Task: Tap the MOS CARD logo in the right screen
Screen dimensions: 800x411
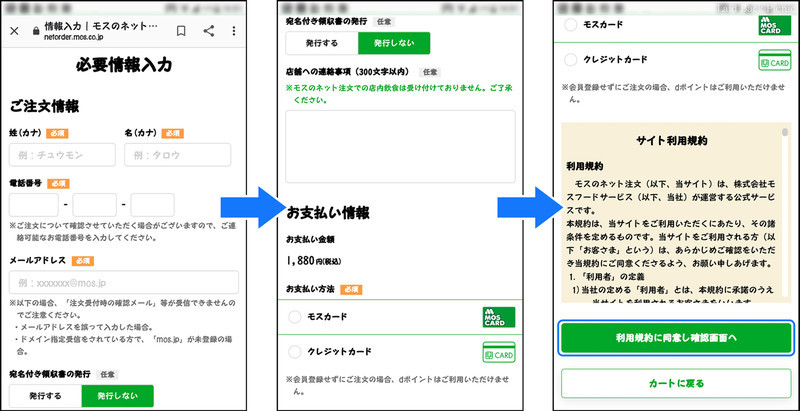Action: pyautogui.click(x=774, y=25)
